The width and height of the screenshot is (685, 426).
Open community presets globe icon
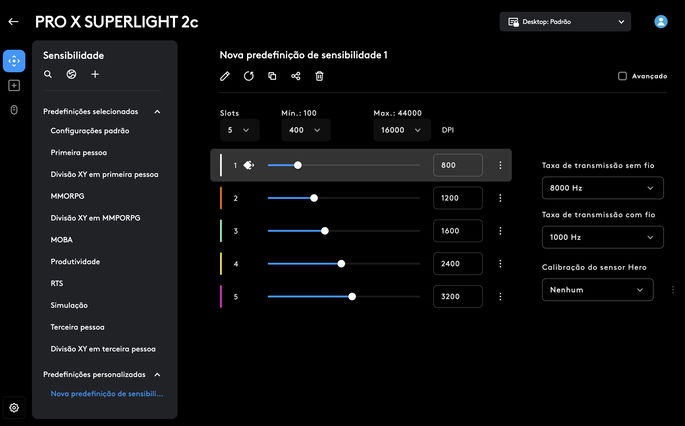coord(71,74)
